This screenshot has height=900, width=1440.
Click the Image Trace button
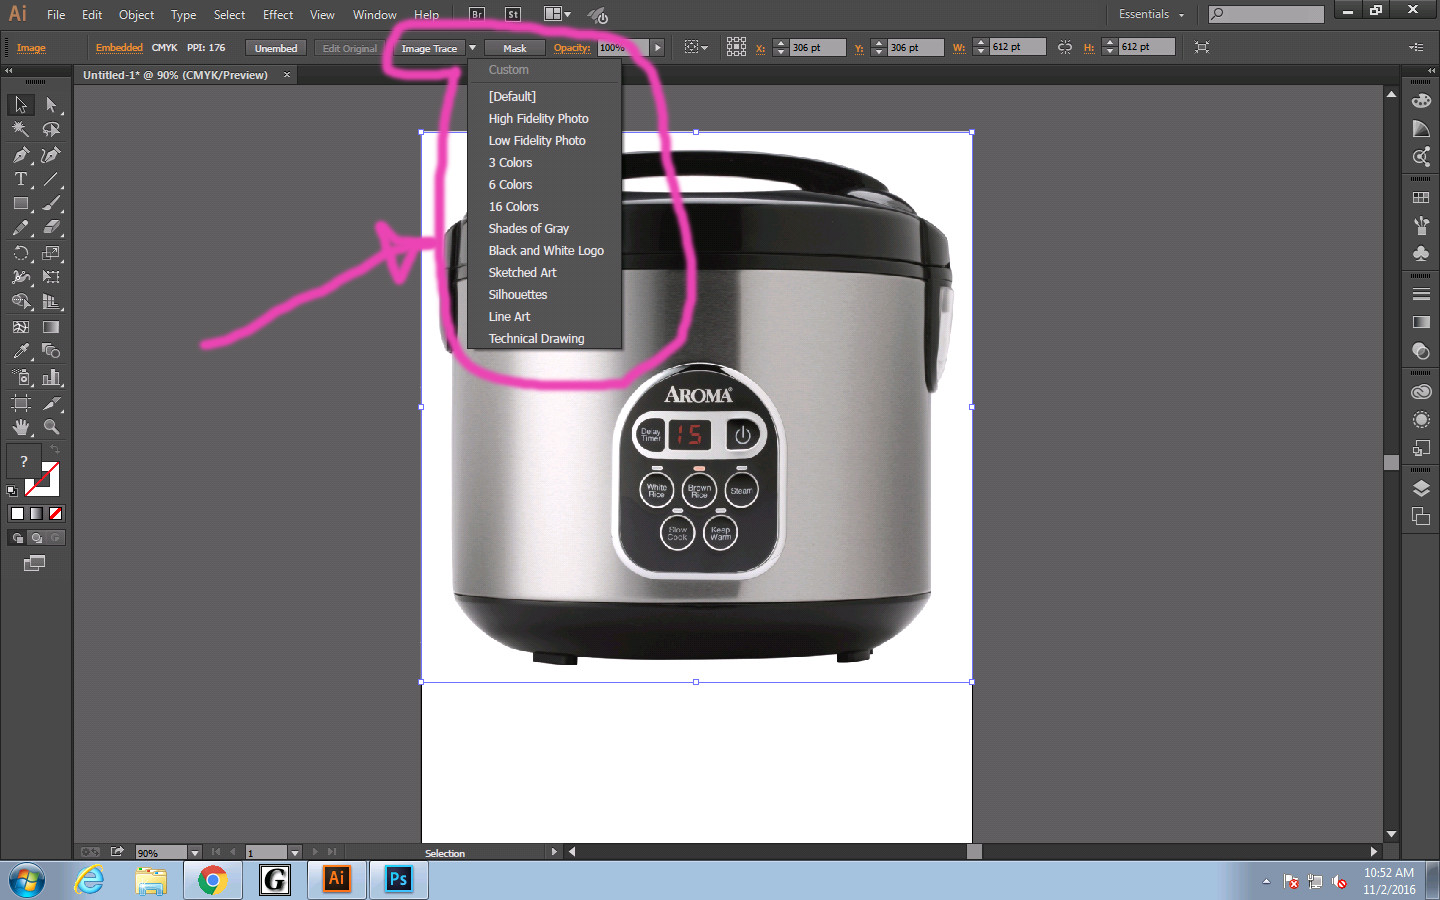[429, 48]
